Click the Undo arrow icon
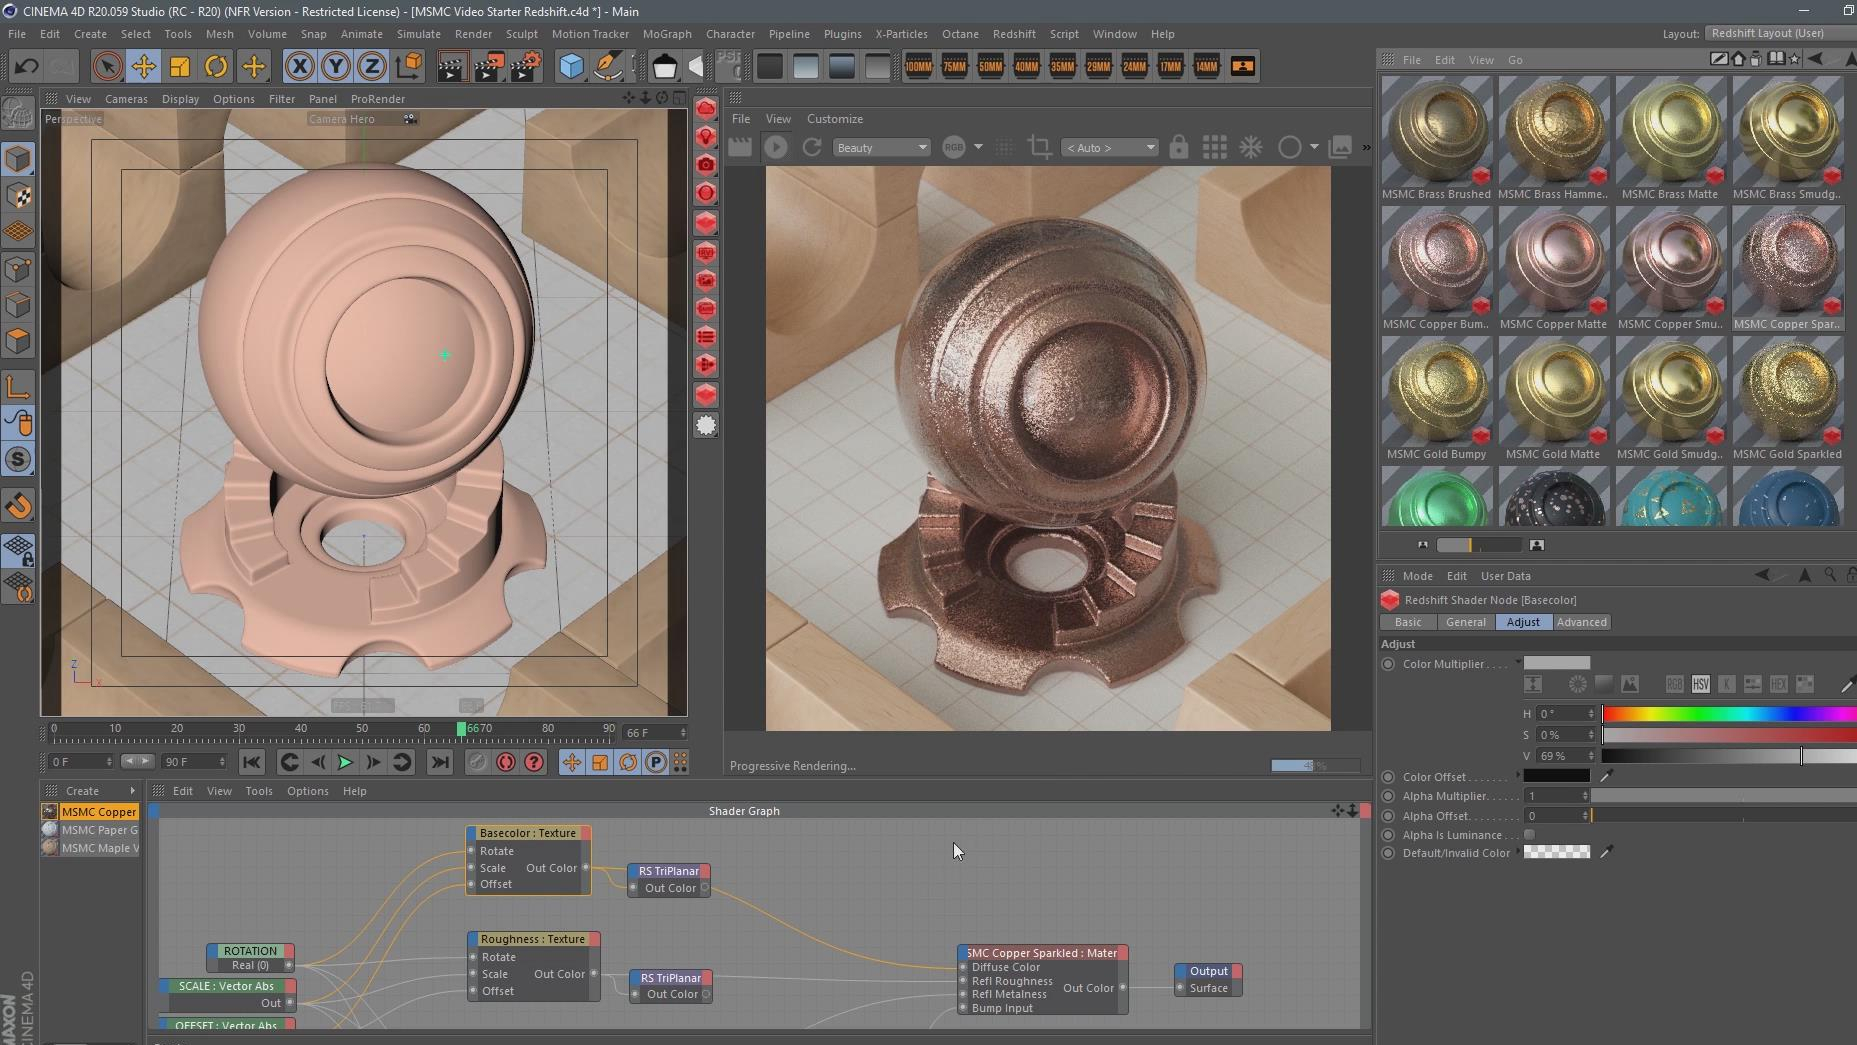Viewport: 1857px width, 1045px height. (26, 67)
